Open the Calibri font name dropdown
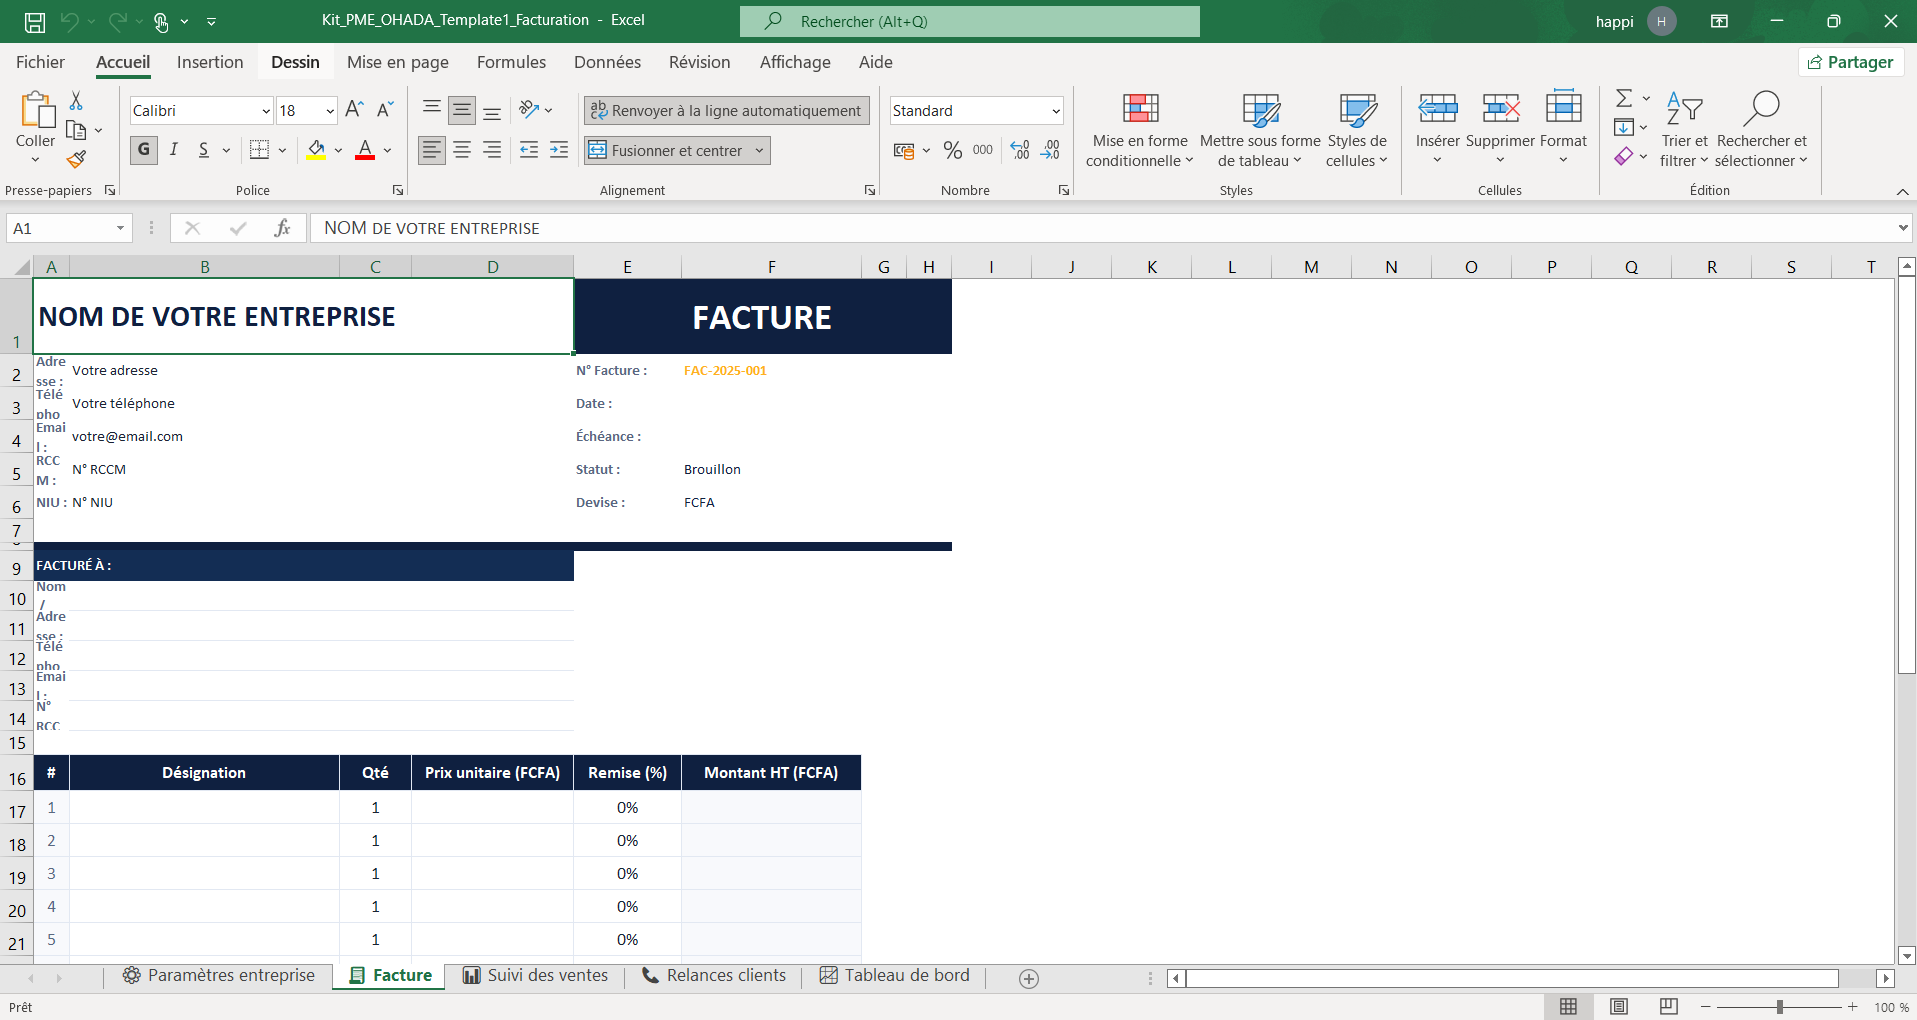1917x1020 pixels. tap(266, 111)
